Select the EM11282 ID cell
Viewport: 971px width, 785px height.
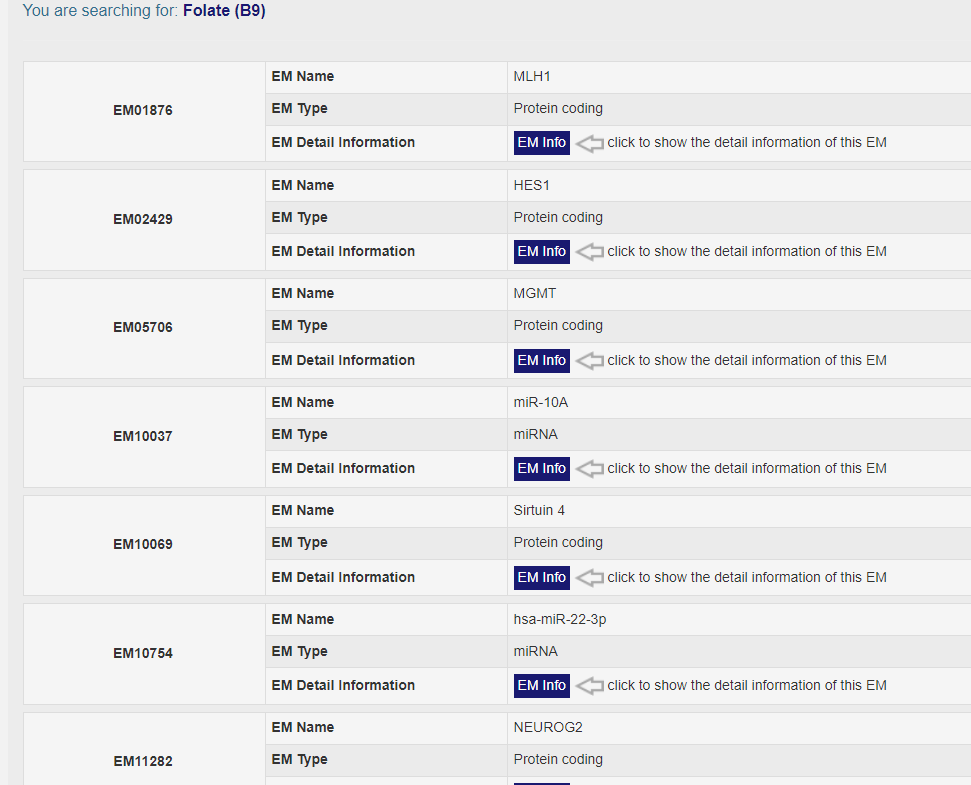click(x=143, y=762)
